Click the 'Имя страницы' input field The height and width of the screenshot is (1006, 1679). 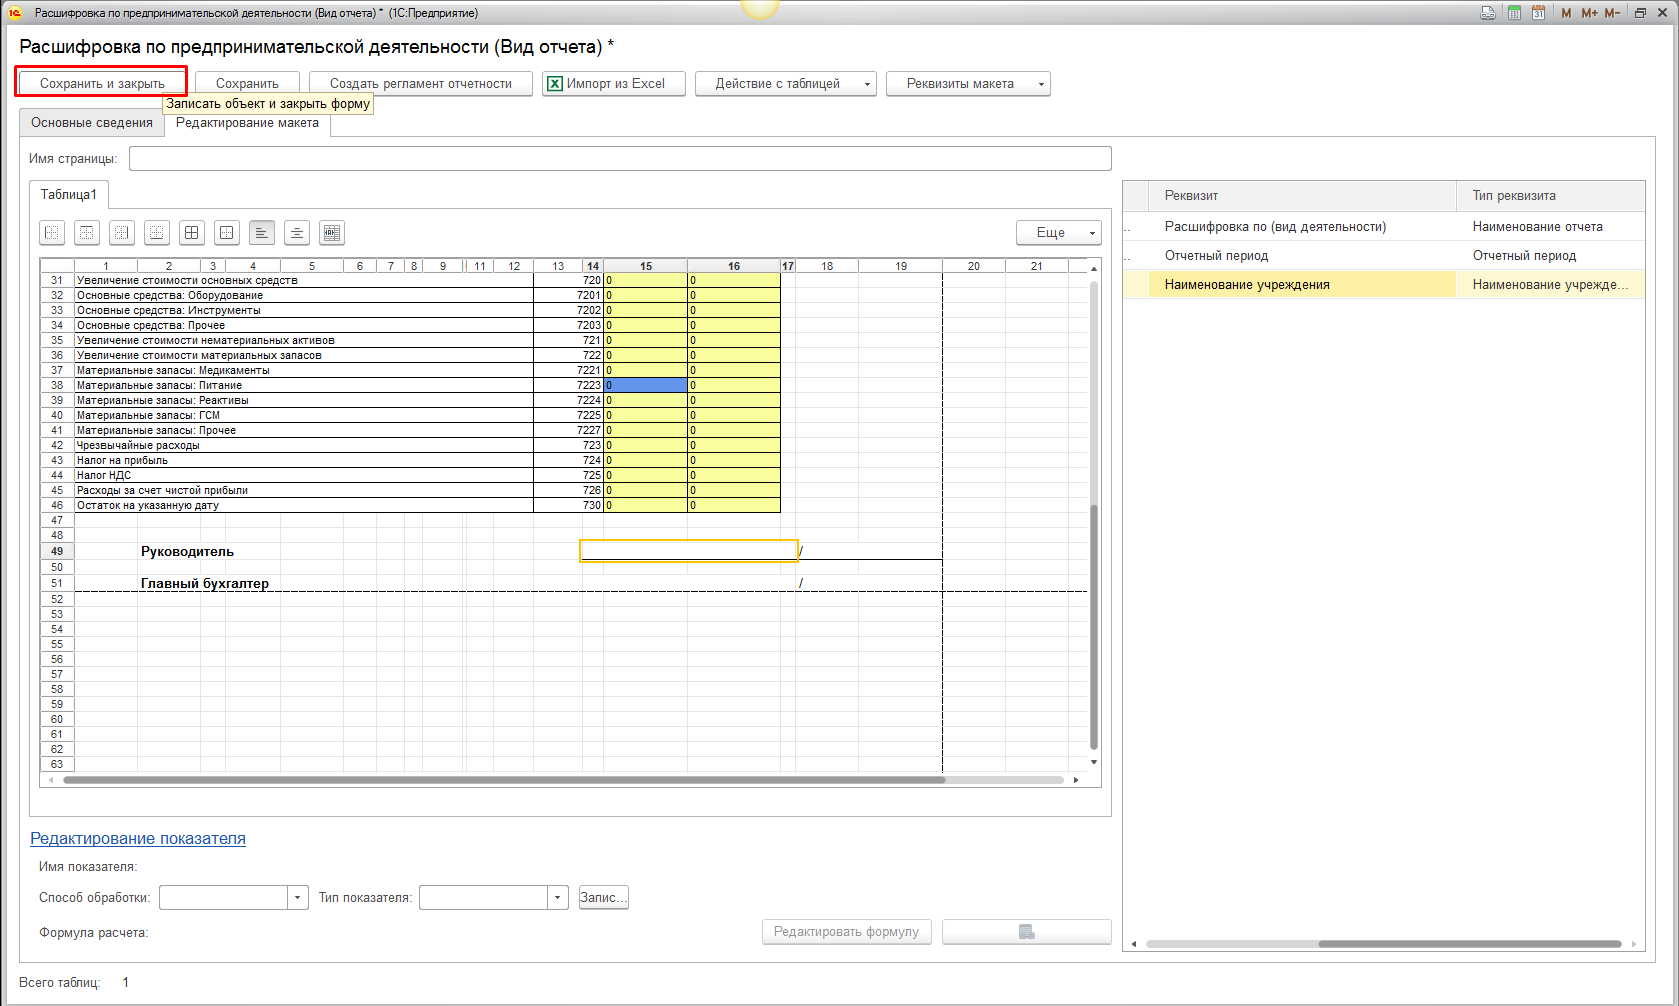click(x=620, y=159)
